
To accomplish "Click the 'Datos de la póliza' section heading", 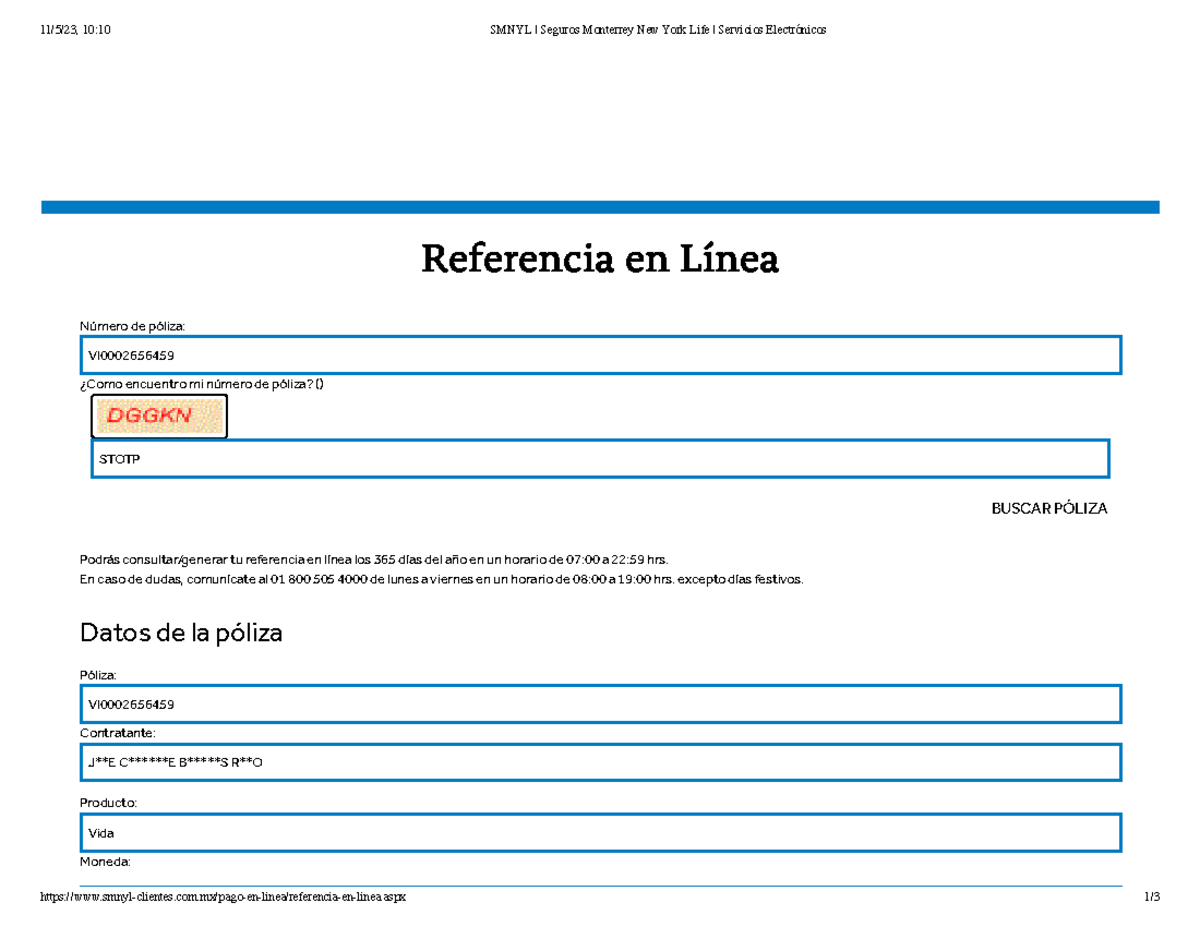I will pyautogui.click(x=181, y=633).
